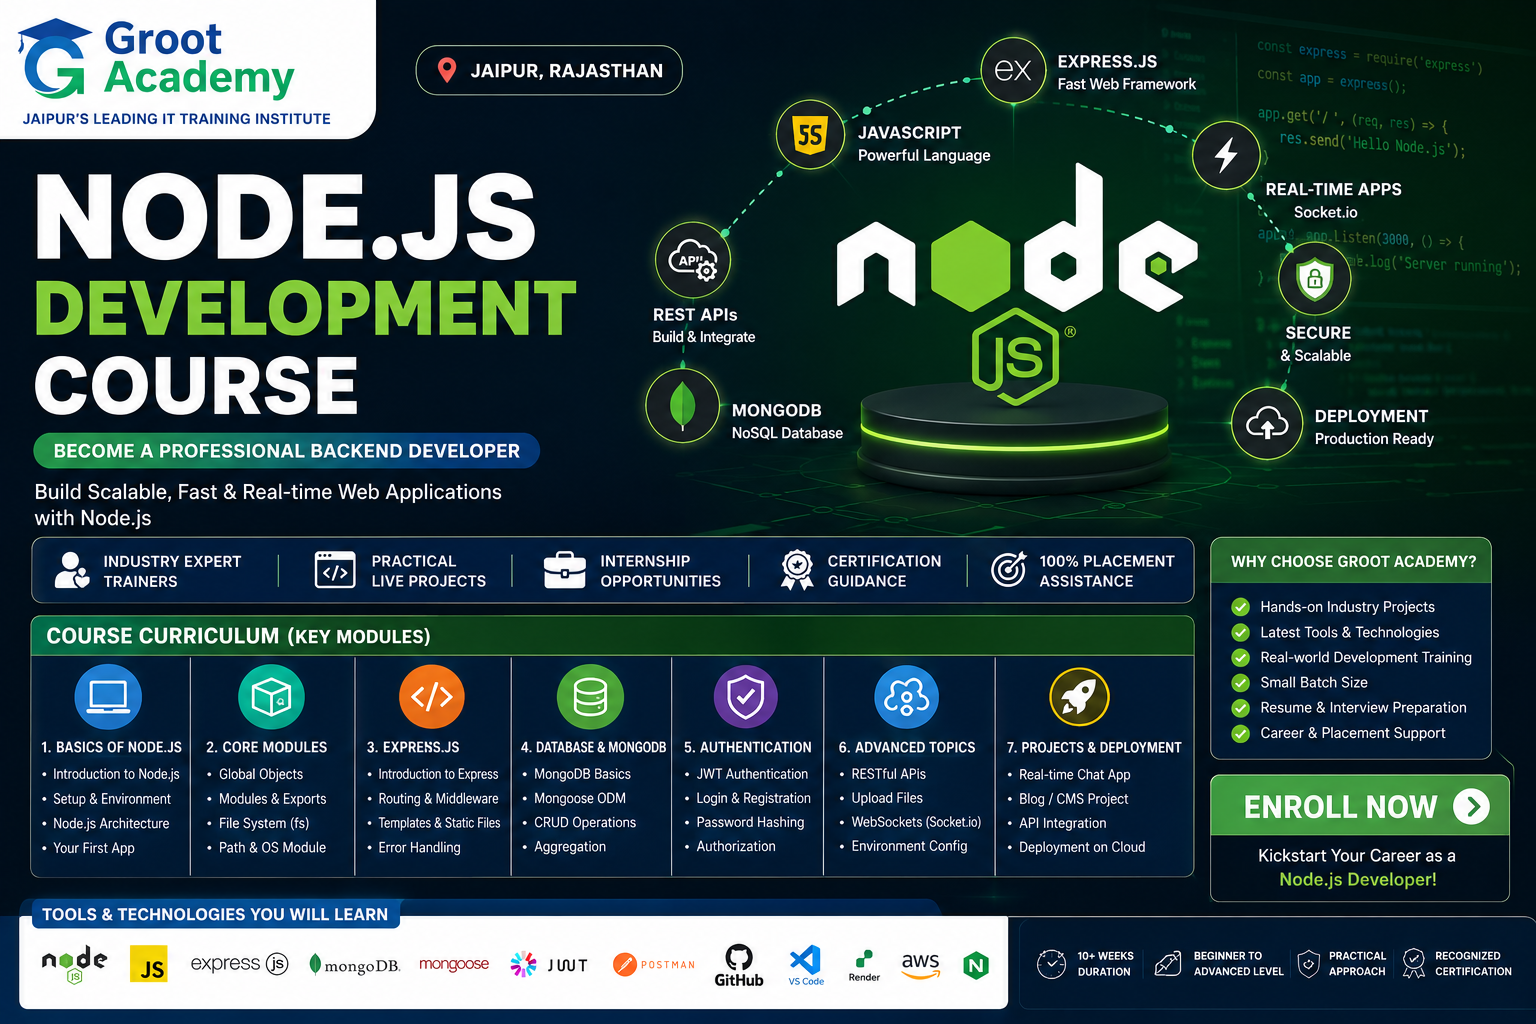Click the GitHub logo in tools row
Screen dimensions: 1536x1024
(x=739, y=965)
